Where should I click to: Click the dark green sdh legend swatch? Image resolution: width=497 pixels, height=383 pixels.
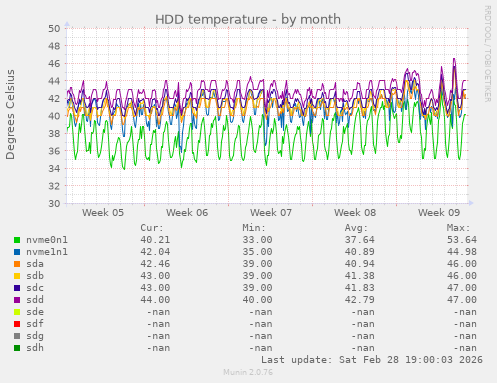[x=17, y=348]
